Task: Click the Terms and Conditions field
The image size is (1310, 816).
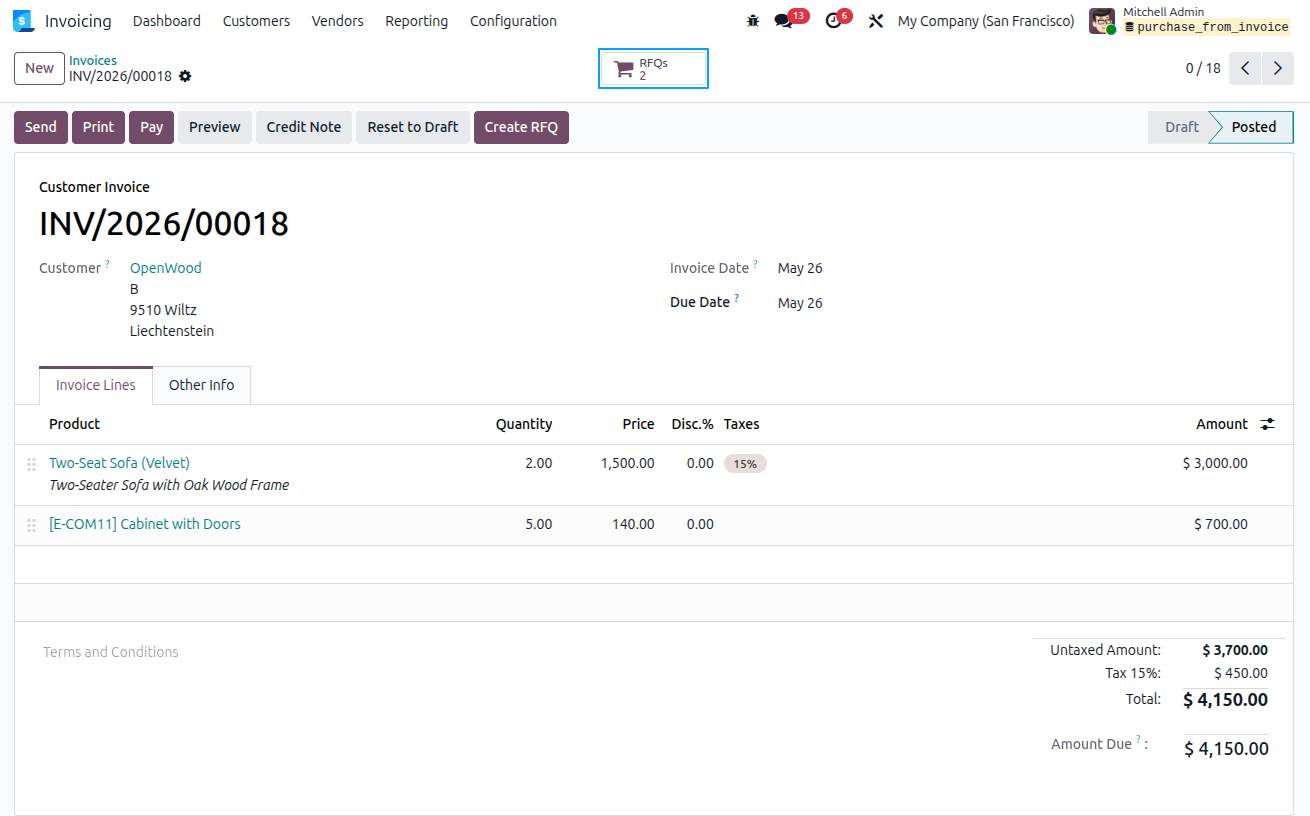Action: 111,652
